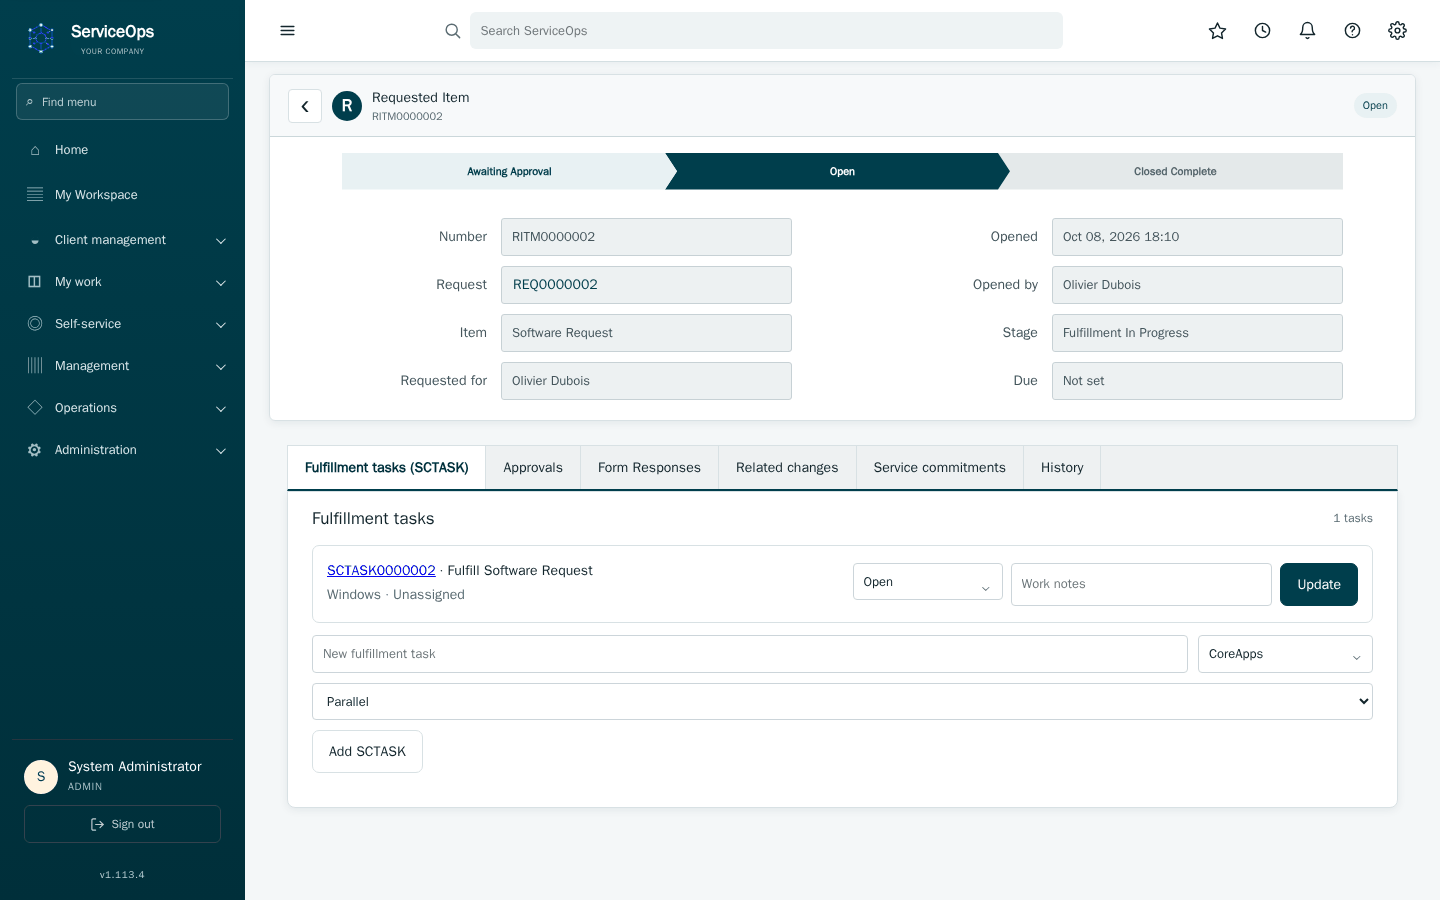
Task: Click the Awaiting Approval stage step
Action: [x=509, y=172]
